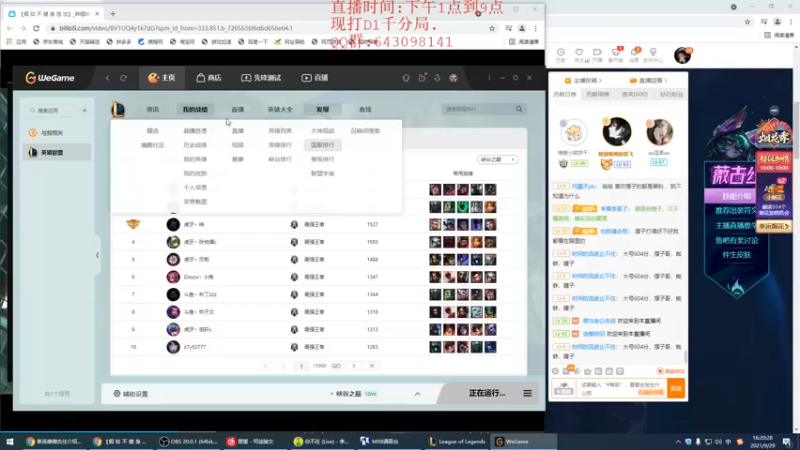Open the history icon in the live stream page
Image resolution: width=800 pixels, height=450 pixels.
560,55
